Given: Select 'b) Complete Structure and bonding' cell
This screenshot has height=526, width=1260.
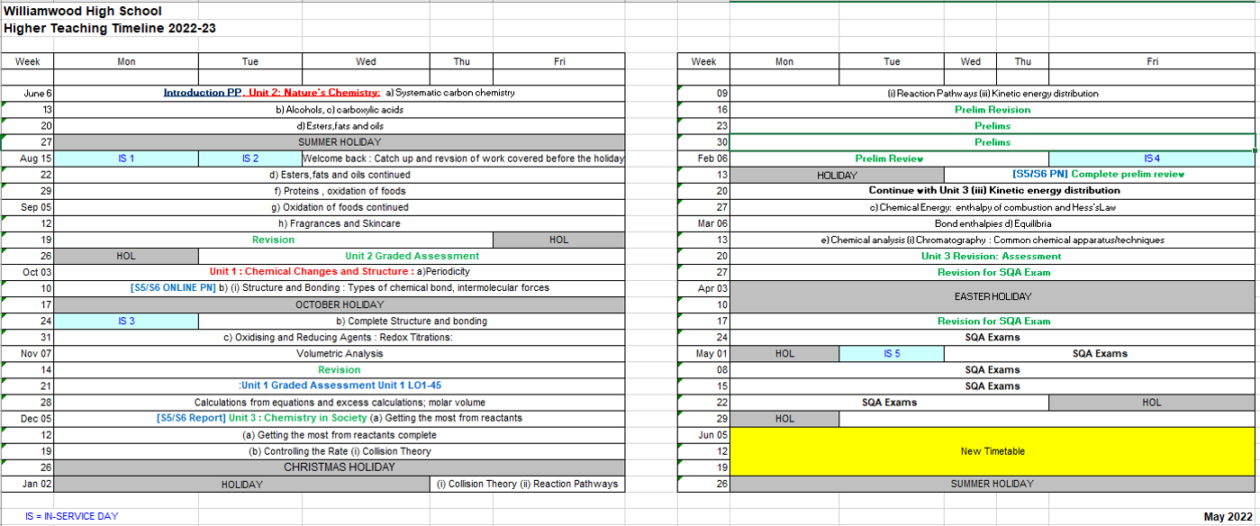Looking at the screenshot, I should coord(412,321).
